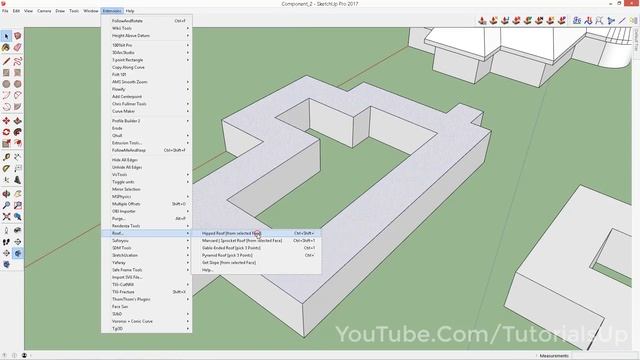The height and width of the screenshot is (360, 640).
Task: Open Help... in the Roof submenu
Action: 256,270
